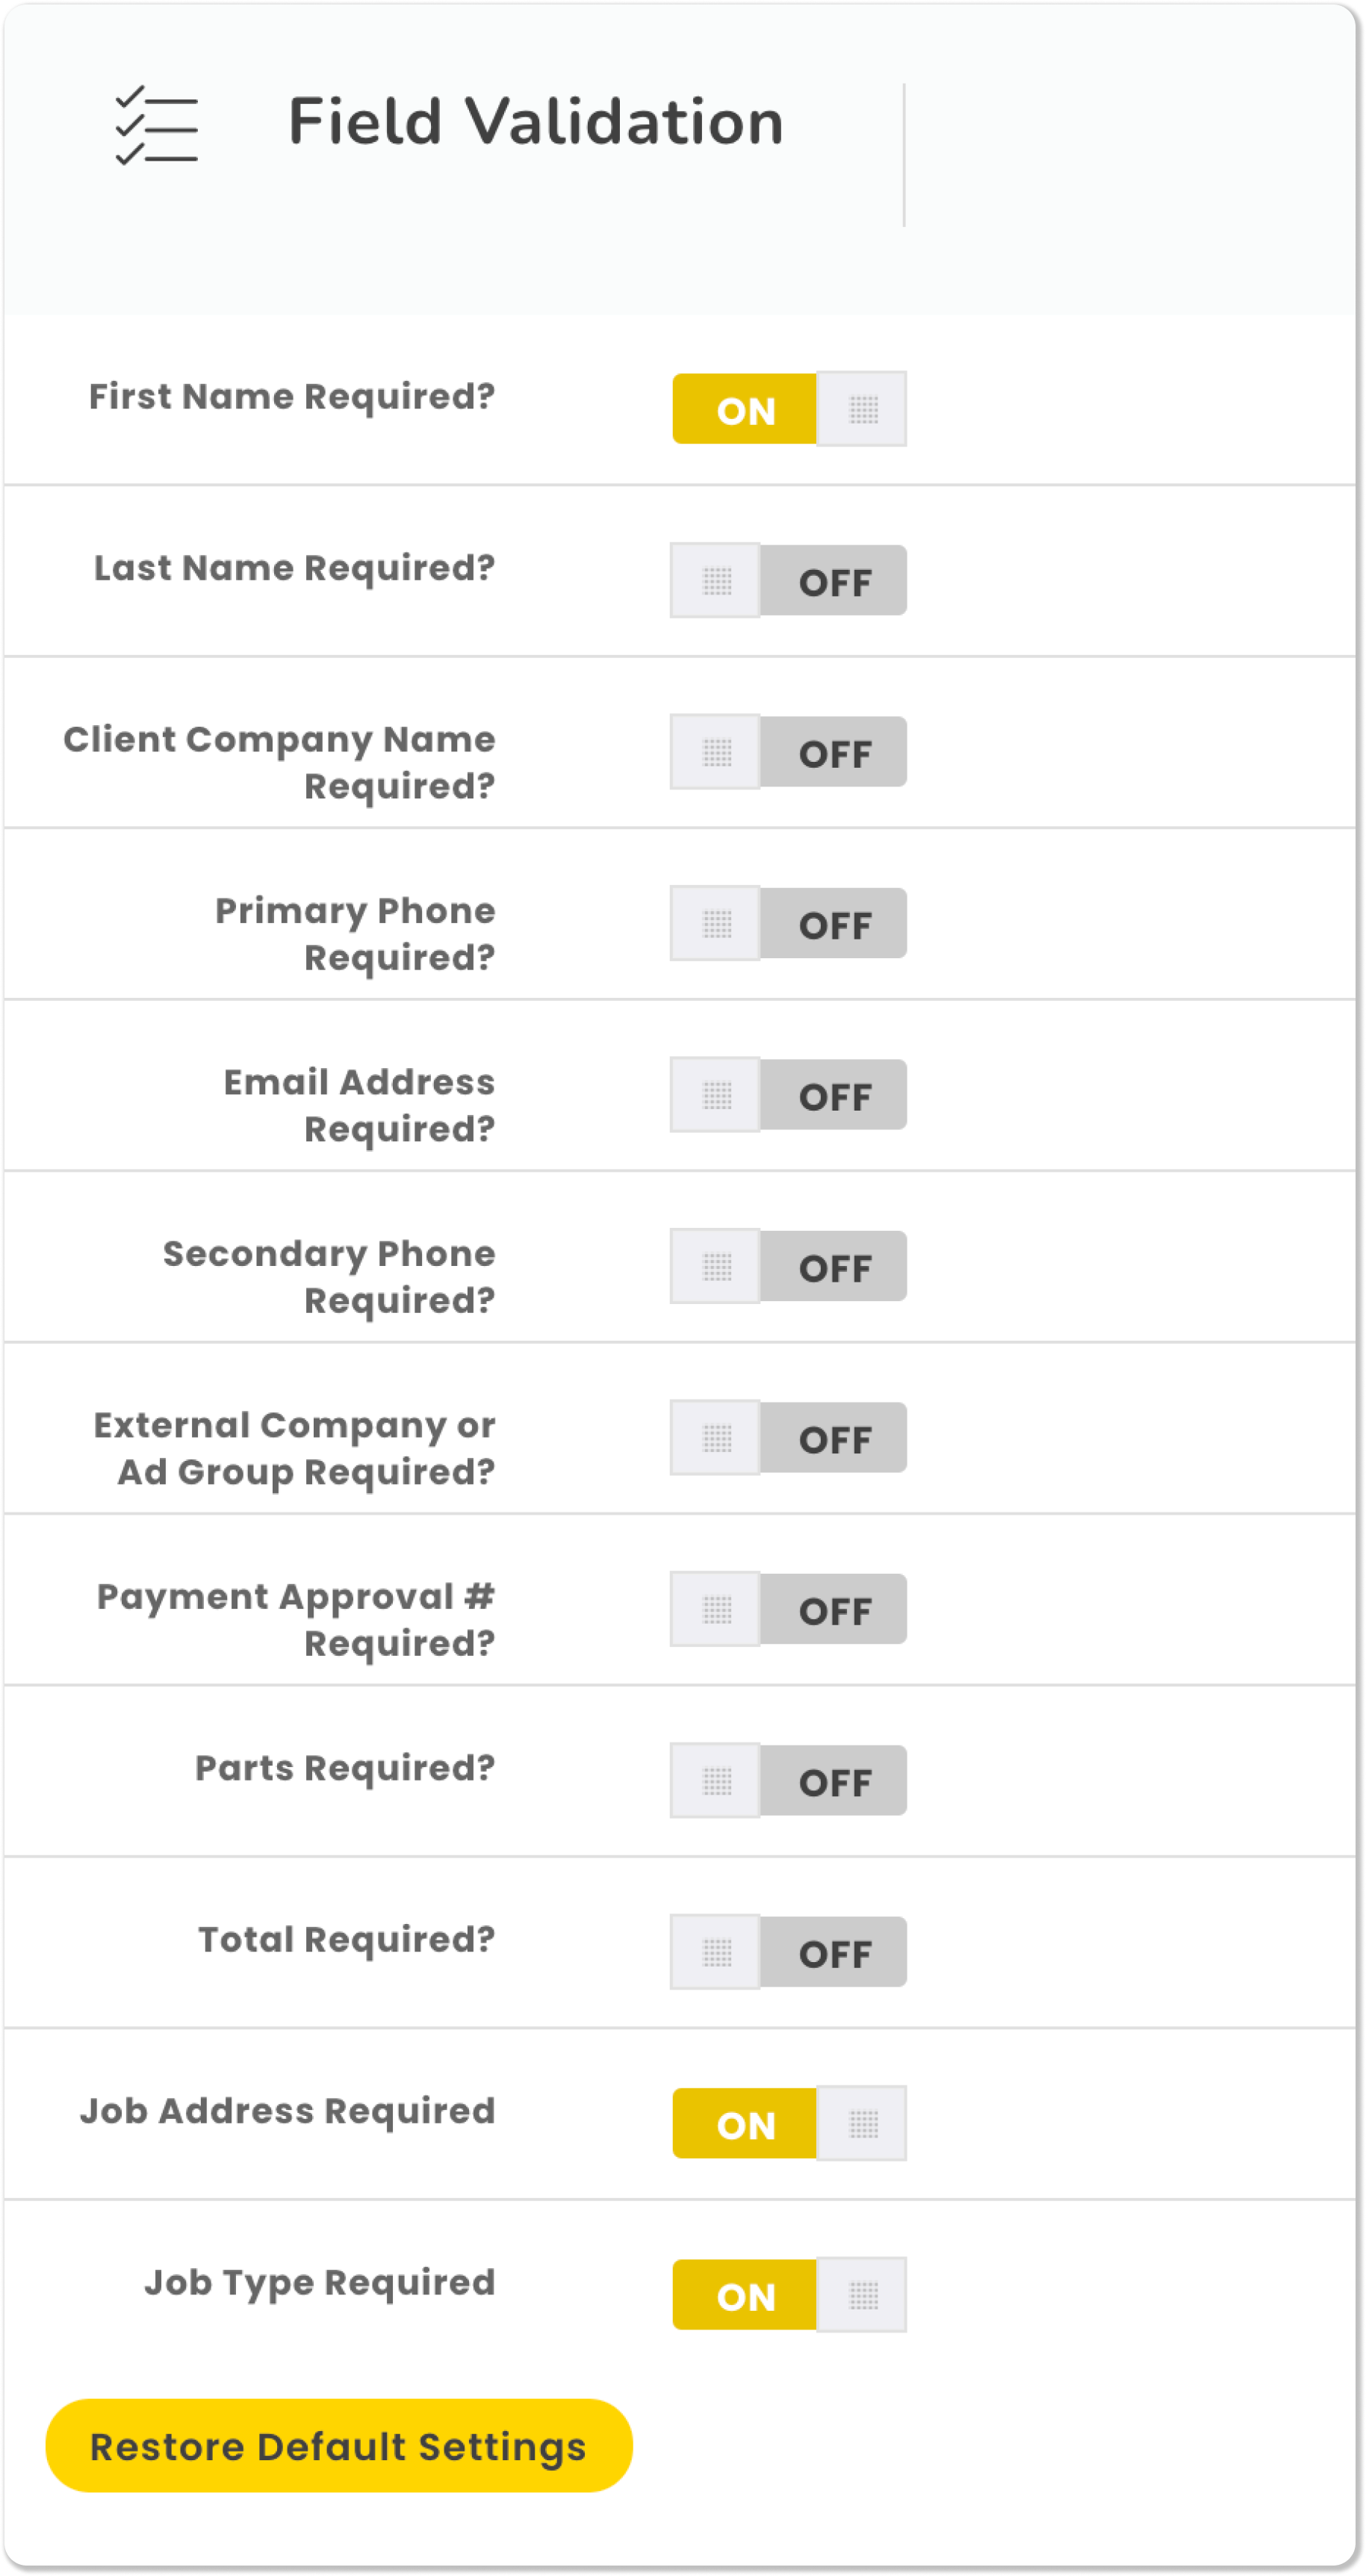
Task: Turn on Secondary Phone Required
Action: [789, 1267]
